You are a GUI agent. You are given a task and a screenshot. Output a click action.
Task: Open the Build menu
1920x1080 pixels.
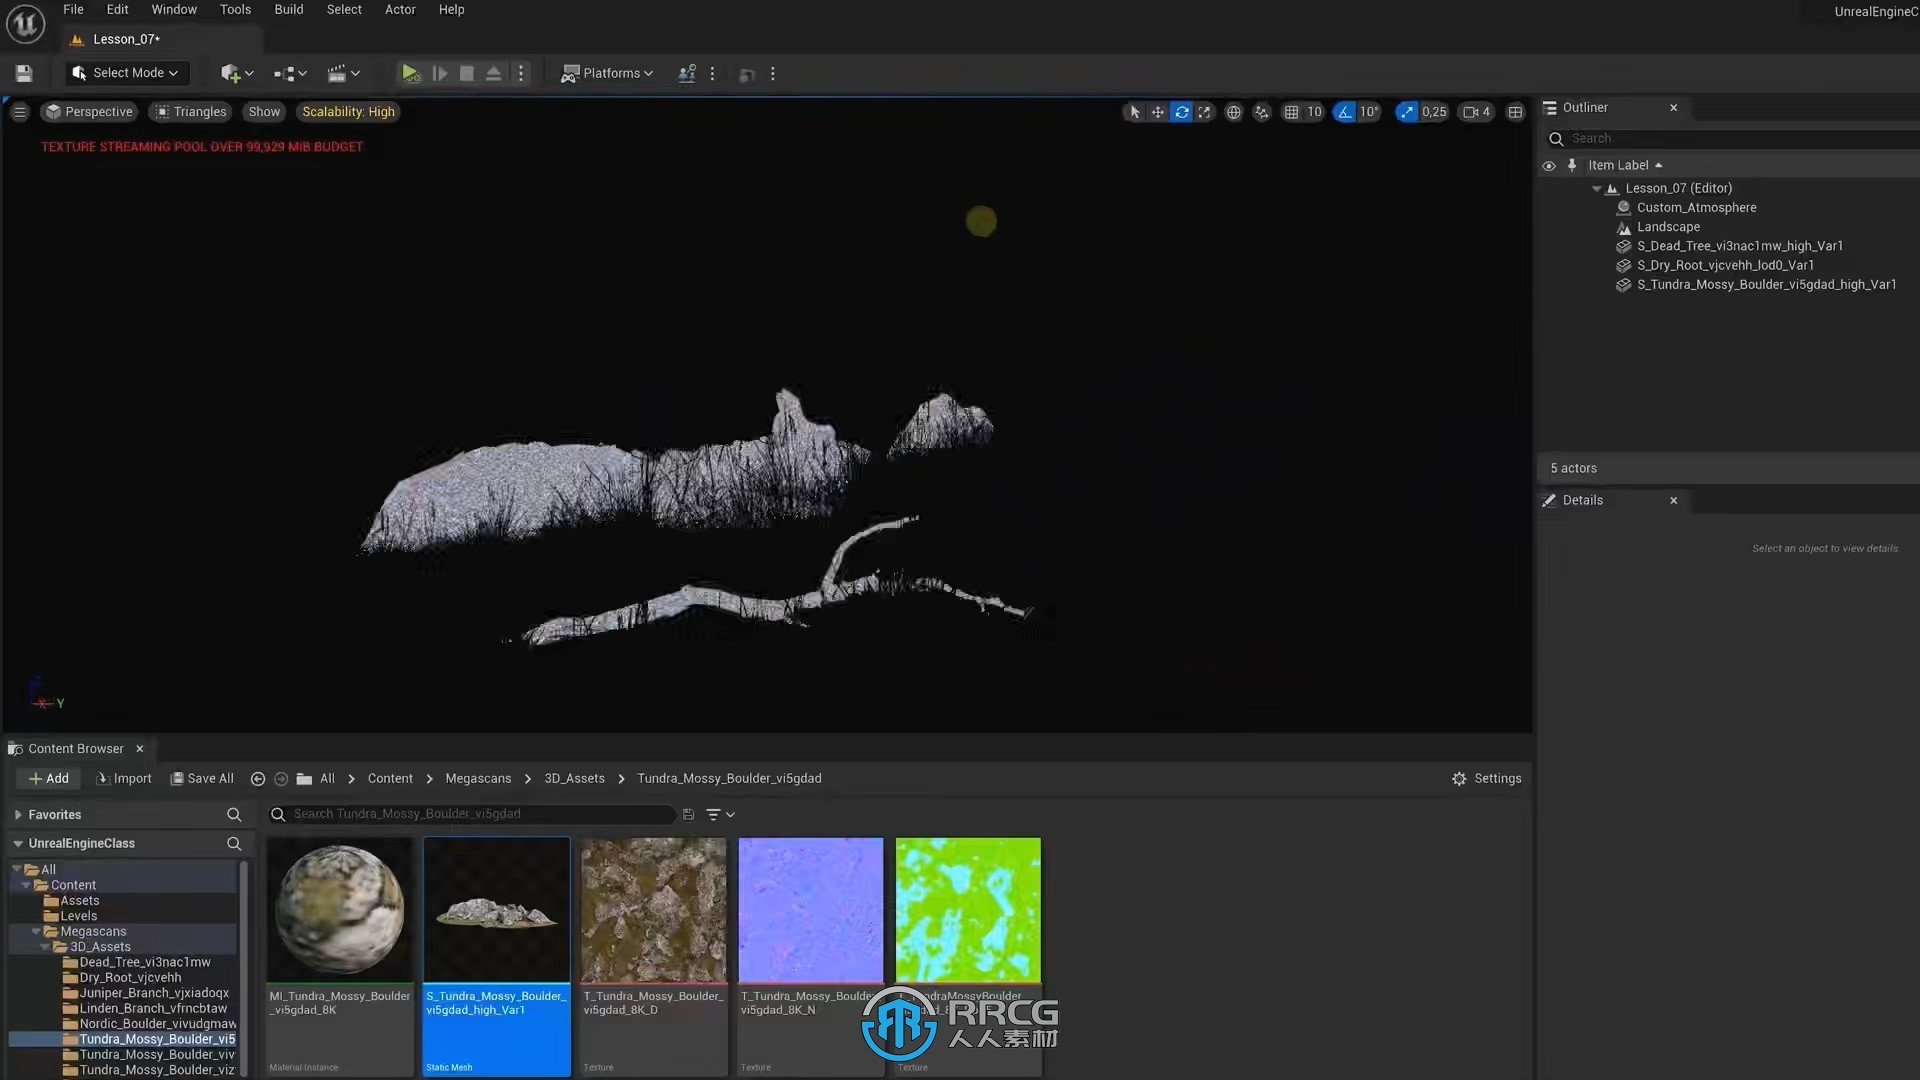[x=289, y=10]
